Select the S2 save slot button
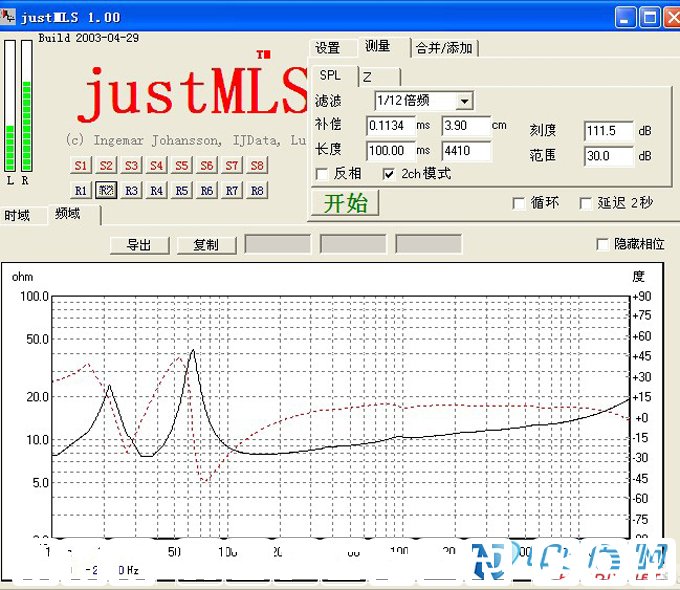Screen dimensions: 680x590 pyautogui.click(x=106, y=165)
